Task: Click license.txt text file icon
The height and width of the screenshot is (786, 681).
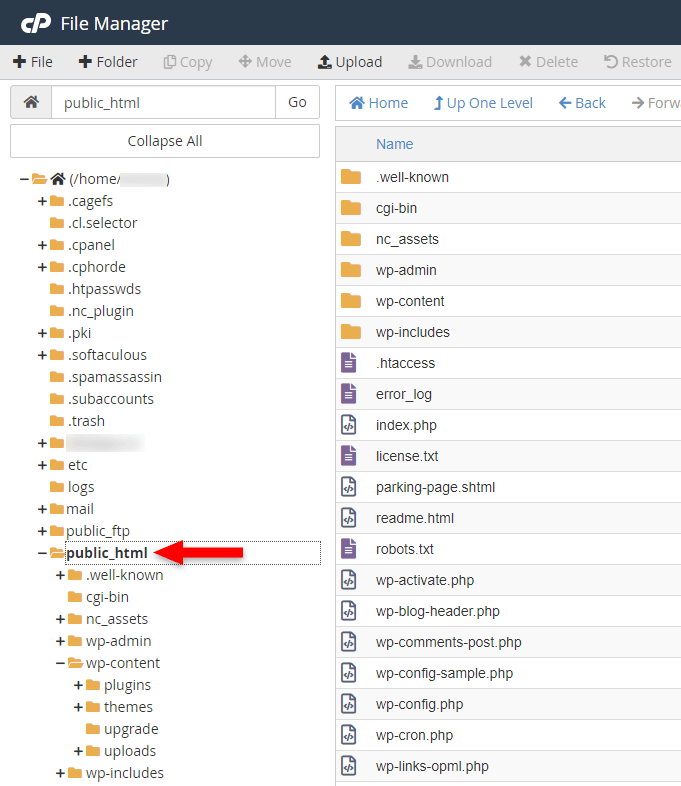Action: click(349, 456)
